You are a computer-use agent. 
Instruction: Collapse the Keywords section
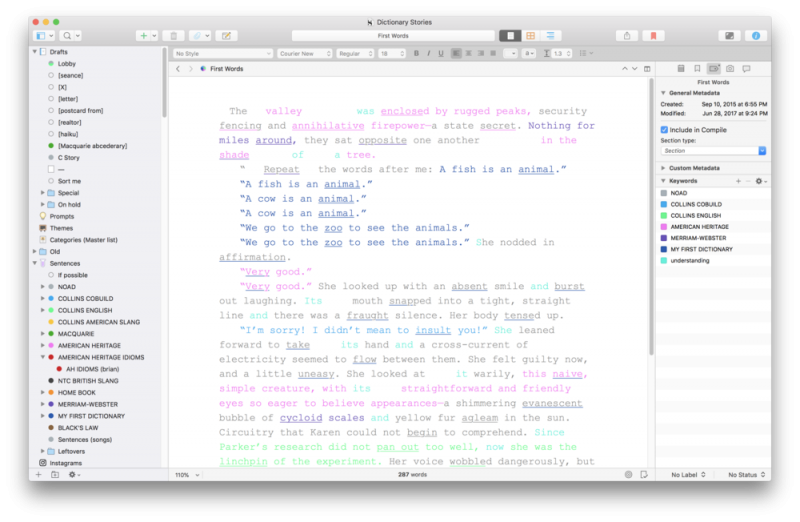tap(663, 181)
